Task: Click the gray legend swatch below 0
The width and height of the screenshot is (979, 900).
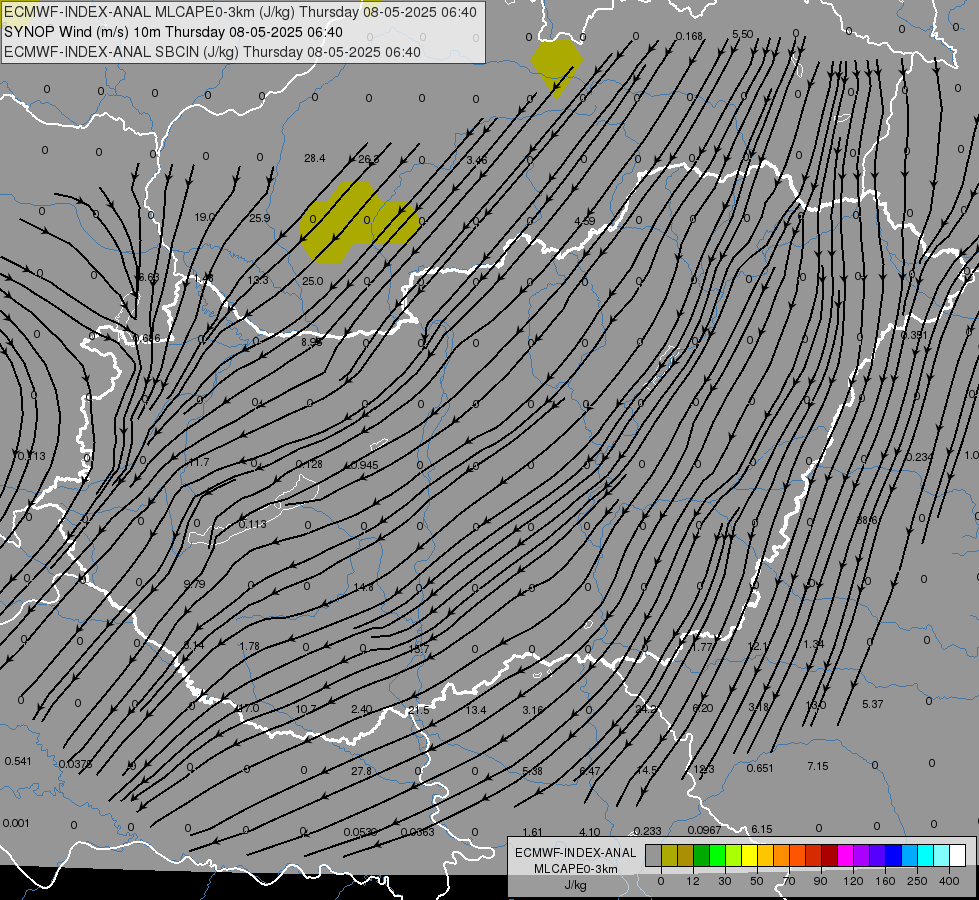Action: pyautogui.click(x=653, y=856)
